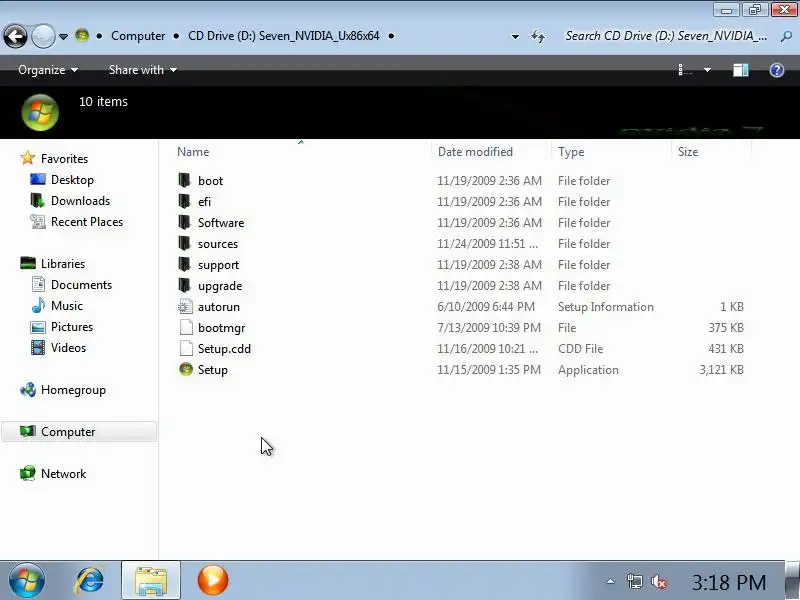
Task: Toggle the preview pane
Action: pos(741,70)
